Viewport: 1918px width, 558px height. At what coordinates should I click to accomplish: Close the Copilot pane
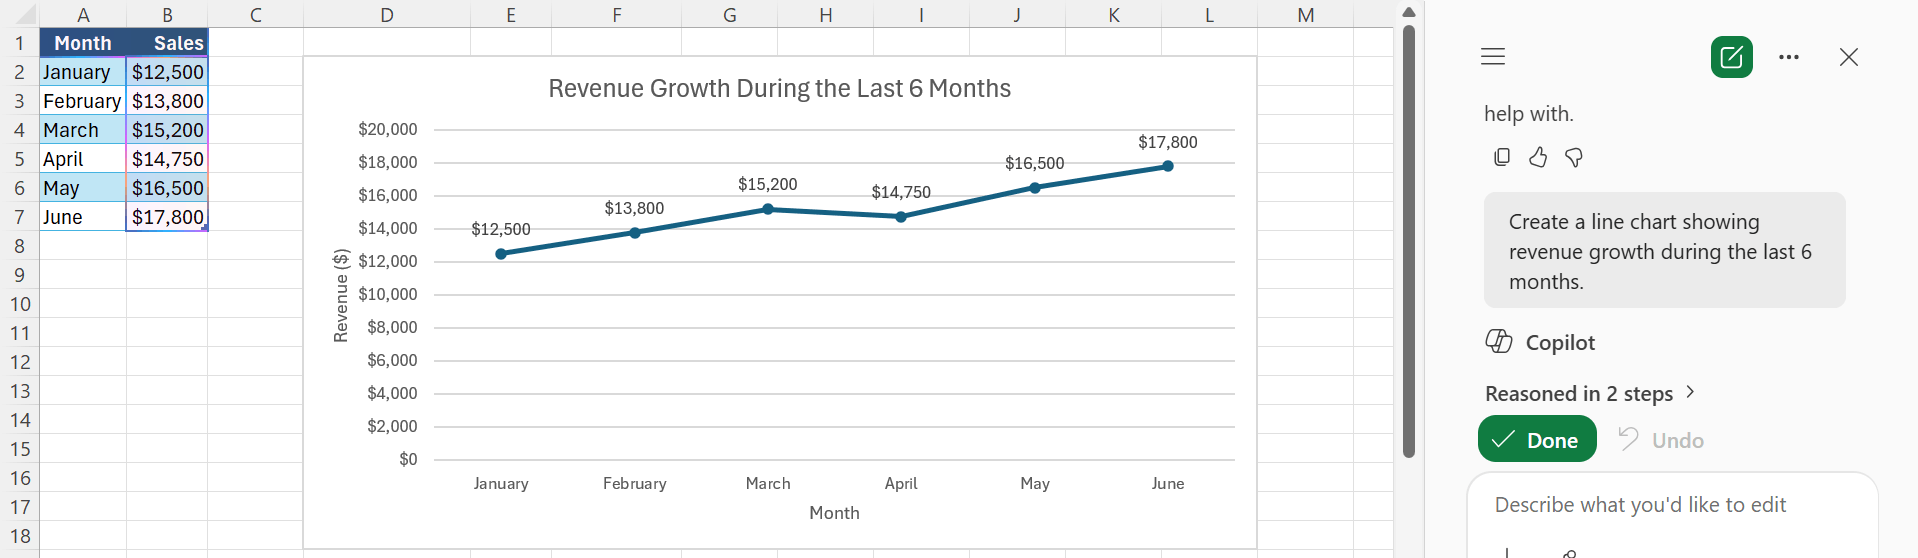pyautogui.click(x=1849, y=57)
